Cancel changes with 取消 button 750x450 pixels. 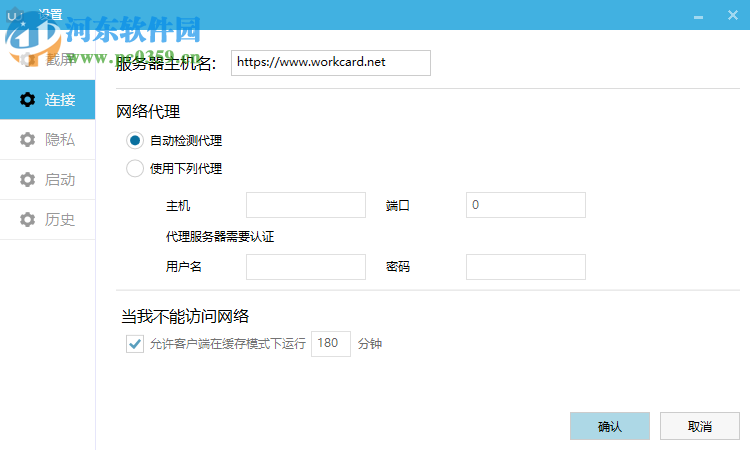(x=700, y=426)
